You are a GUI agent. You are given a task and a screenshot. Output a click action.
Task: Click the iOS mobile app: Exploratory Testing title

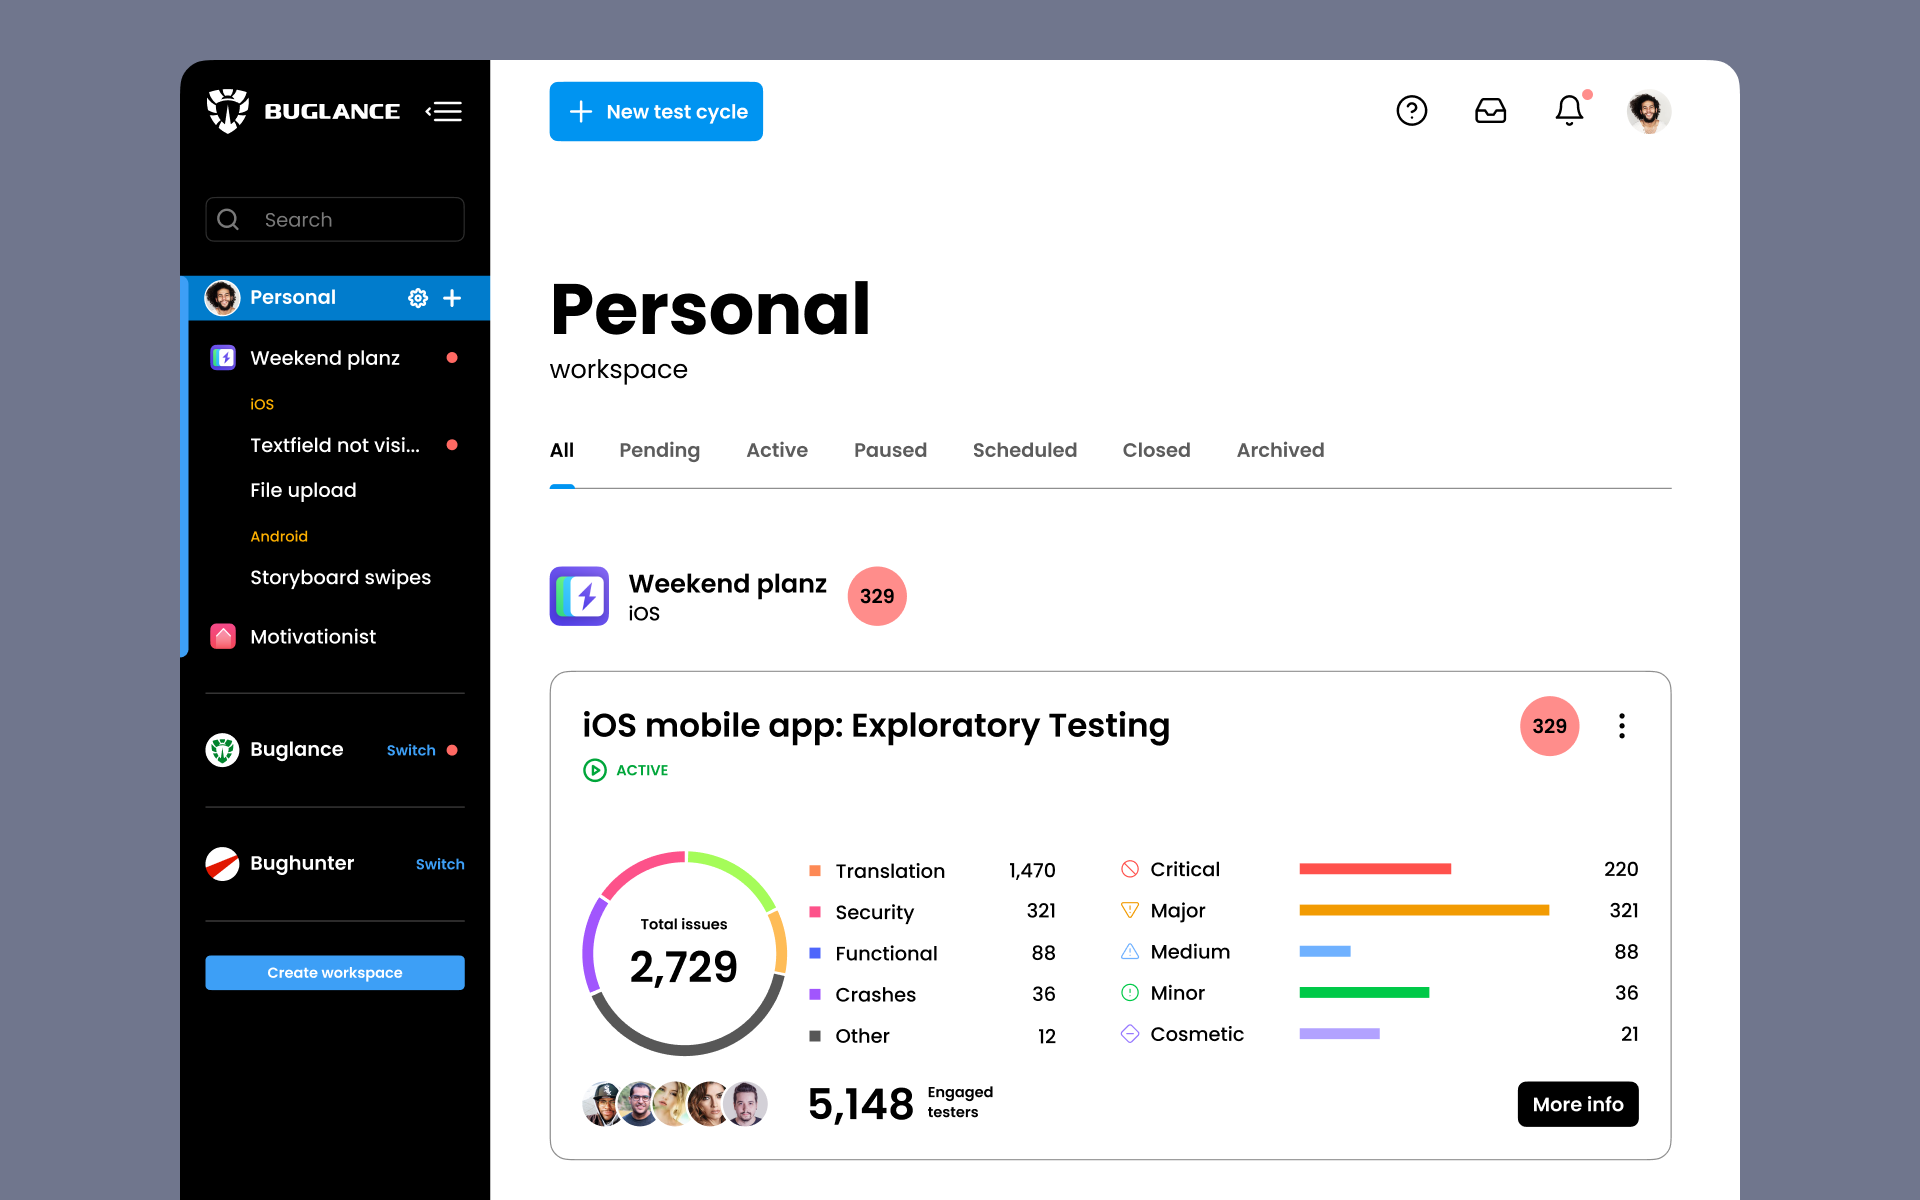pos(876,726)
